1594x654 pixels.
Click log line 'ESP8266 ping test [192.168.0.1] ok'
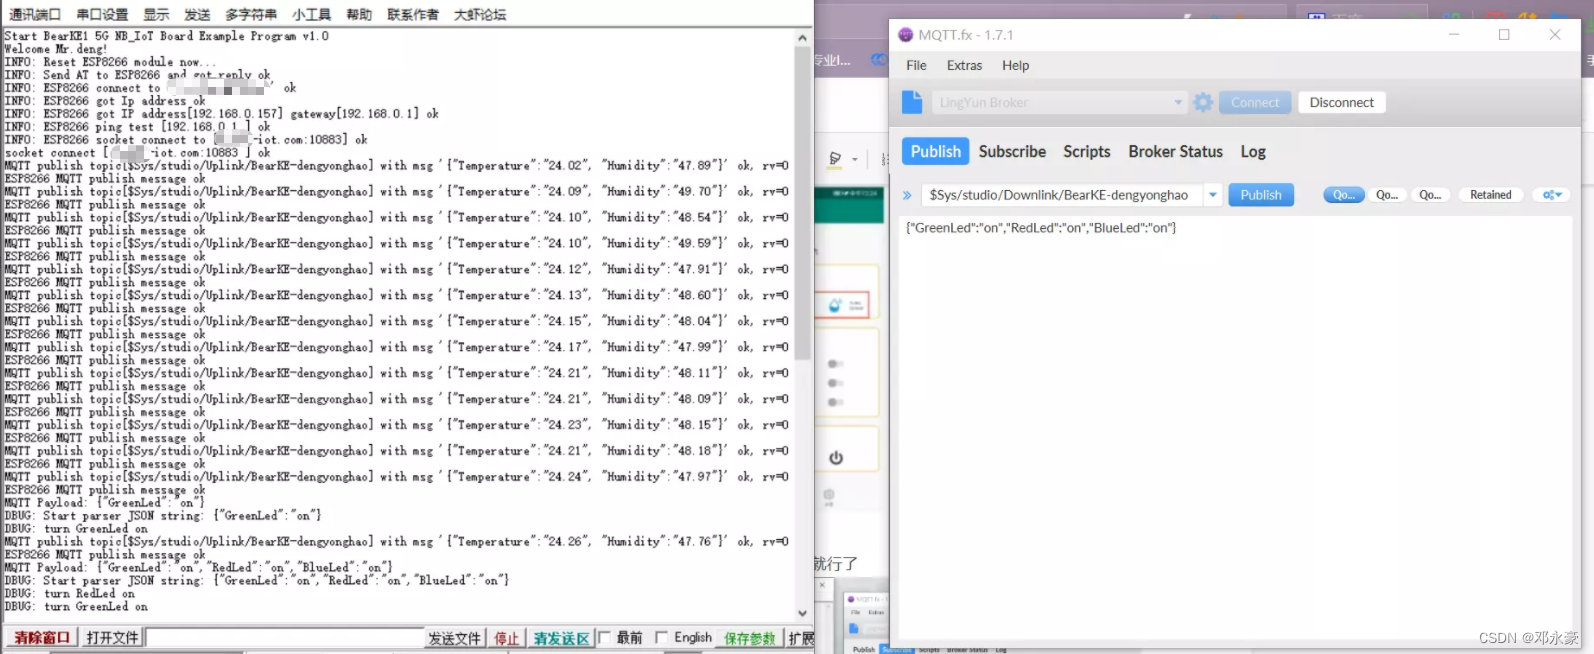137,127
